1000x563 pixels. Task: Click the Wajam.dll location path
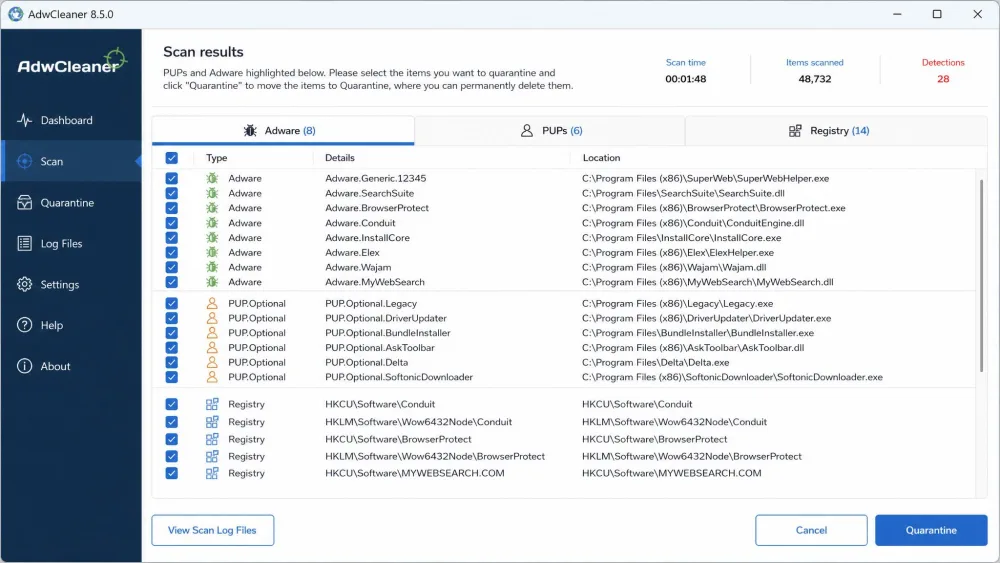[674, 267]
